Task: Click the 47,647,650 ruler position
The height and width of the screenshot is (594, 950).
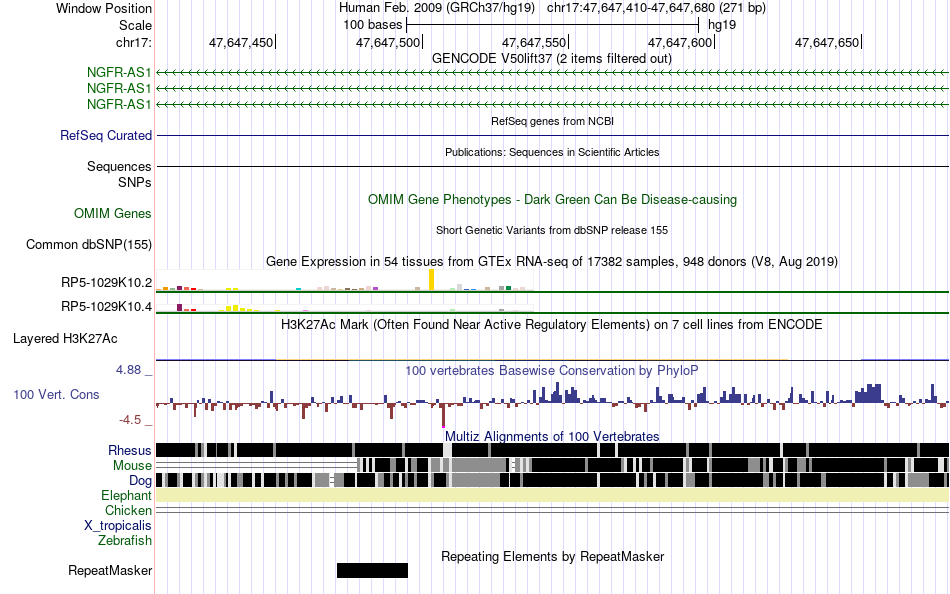Action: 827,42
